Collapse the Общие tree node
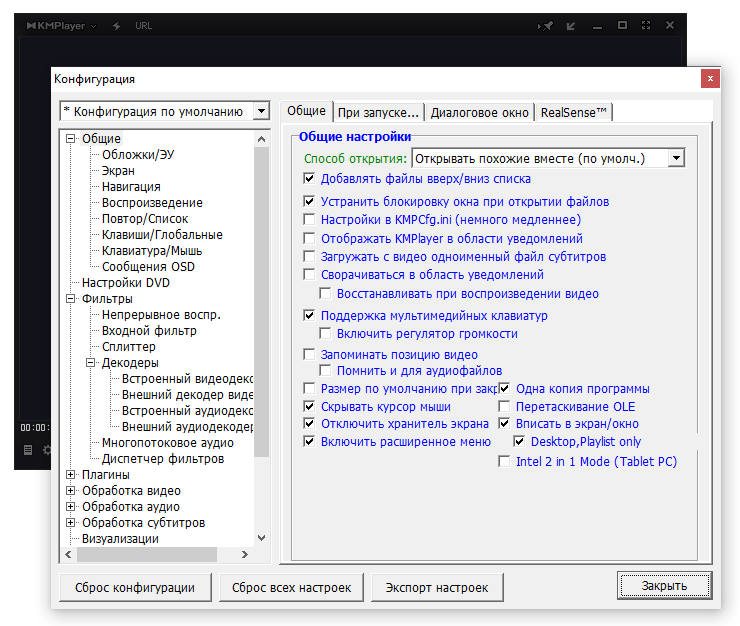 [70, 139]
